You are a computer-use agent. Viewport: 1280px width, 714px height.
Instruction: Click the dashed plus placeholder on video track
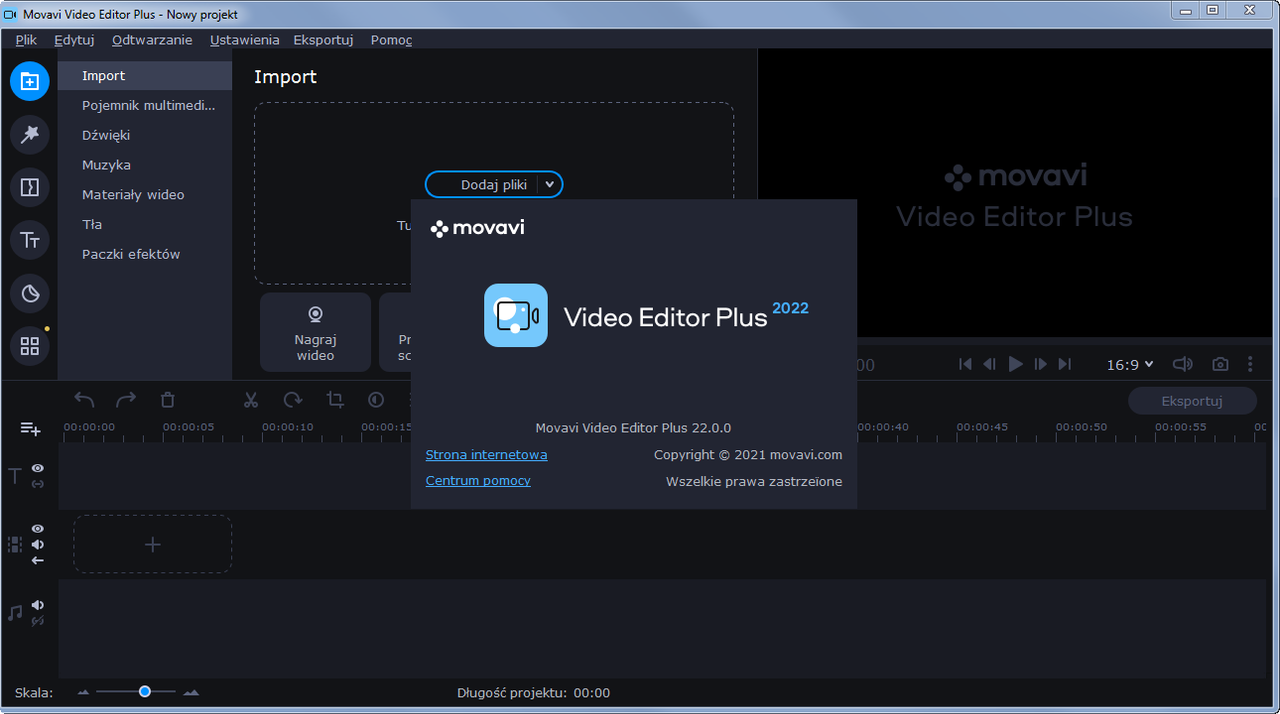click(152, 545)
